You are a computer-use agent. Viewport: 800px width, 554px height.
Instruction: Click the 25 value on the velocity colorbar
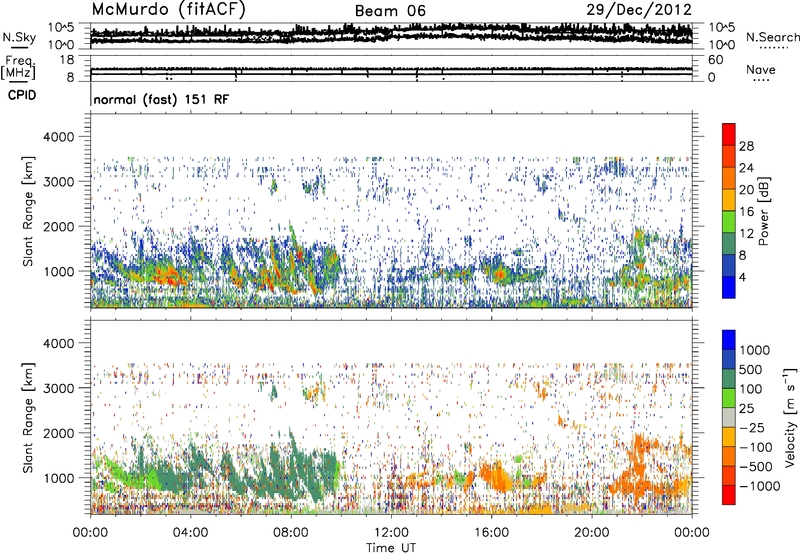pyautogui.click(x=746, y=408)
